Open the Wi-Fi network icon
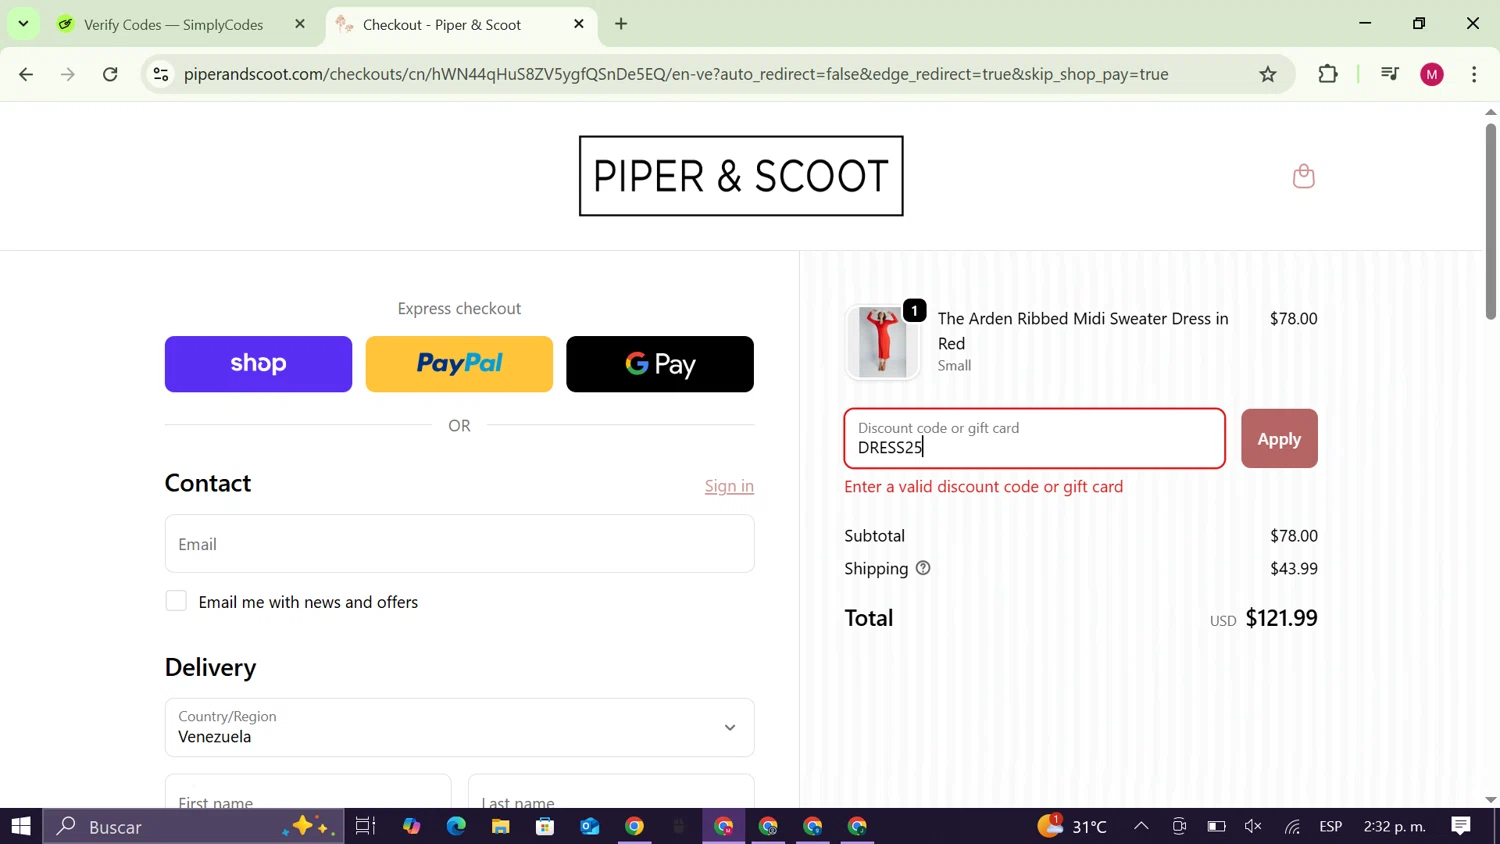 click(1293, 826)
